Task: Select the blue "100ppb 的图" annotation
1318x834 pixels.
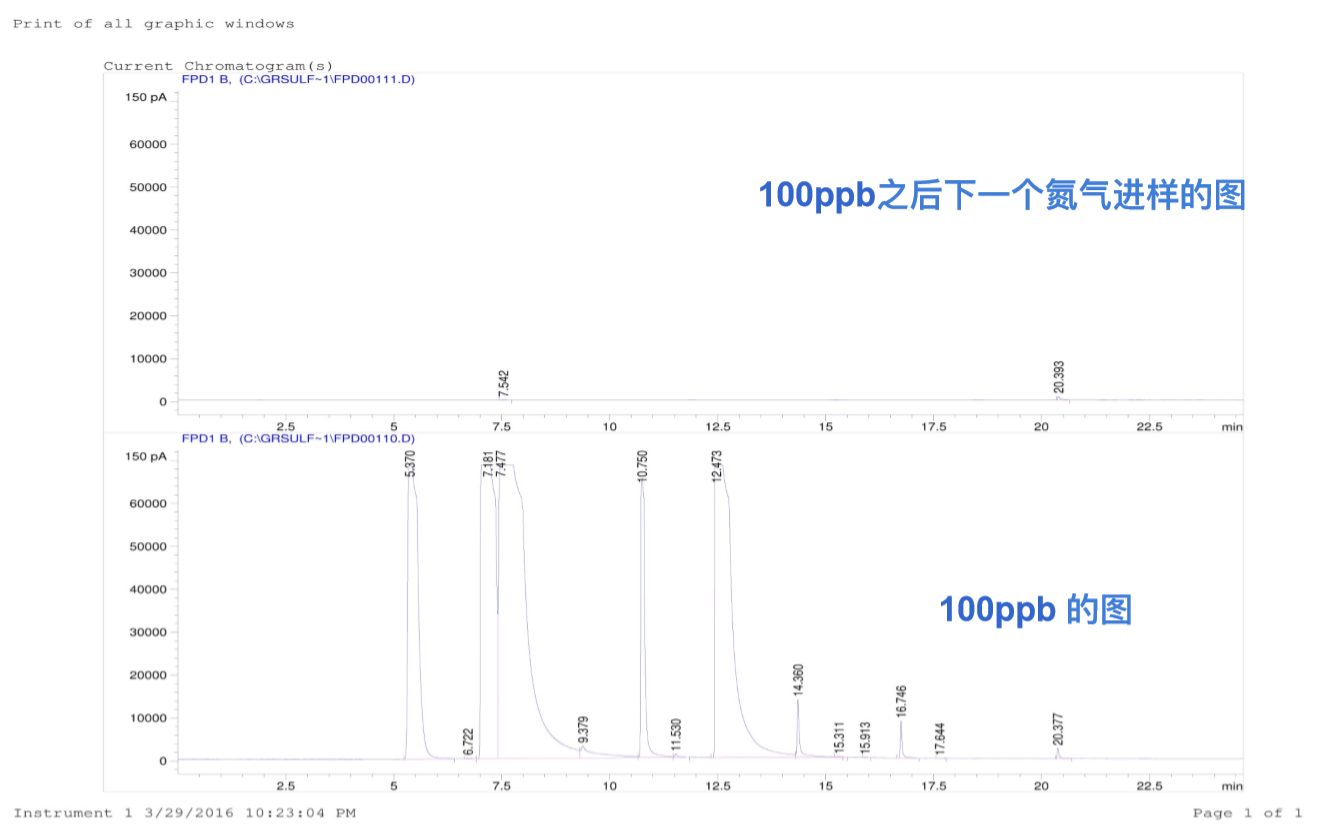Action: [x=1035, y=609]
